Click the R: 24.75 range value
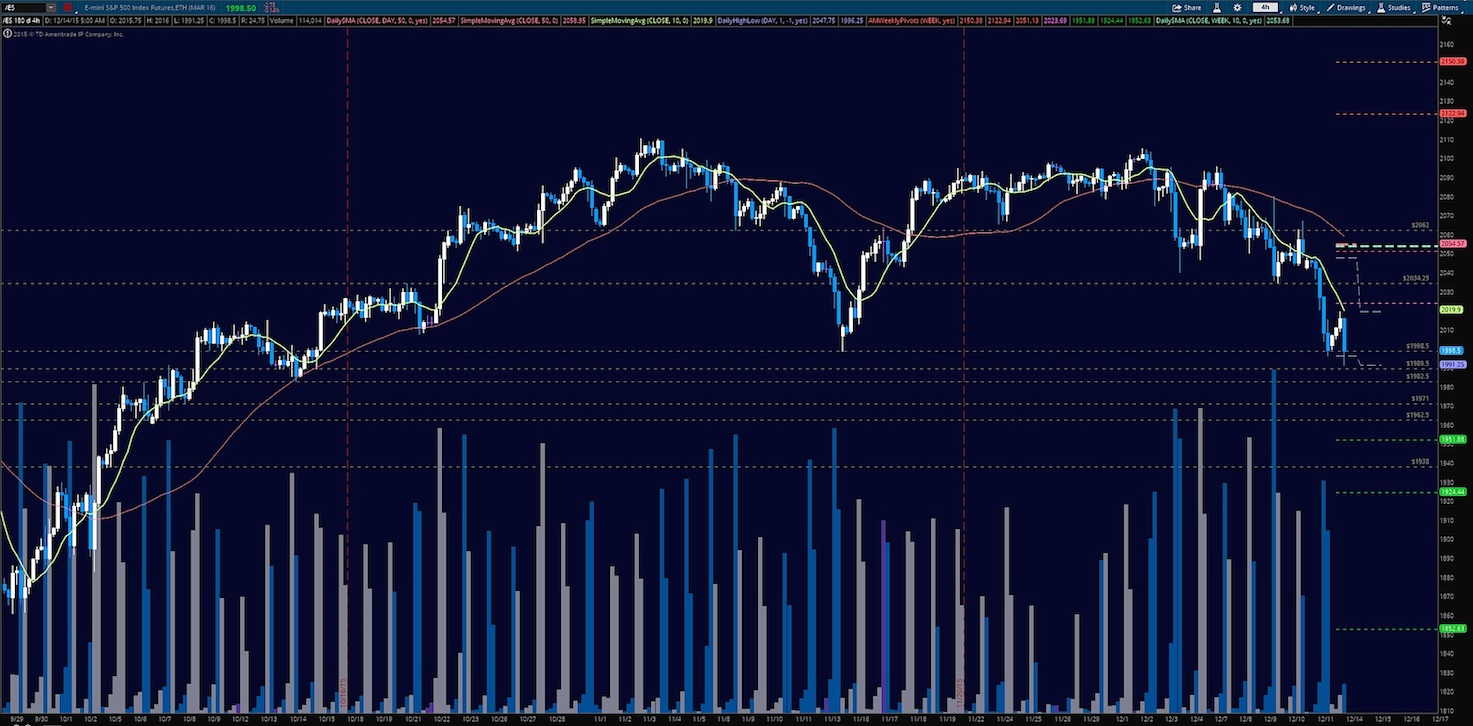The image size is (1473, 726). [252, 21]
